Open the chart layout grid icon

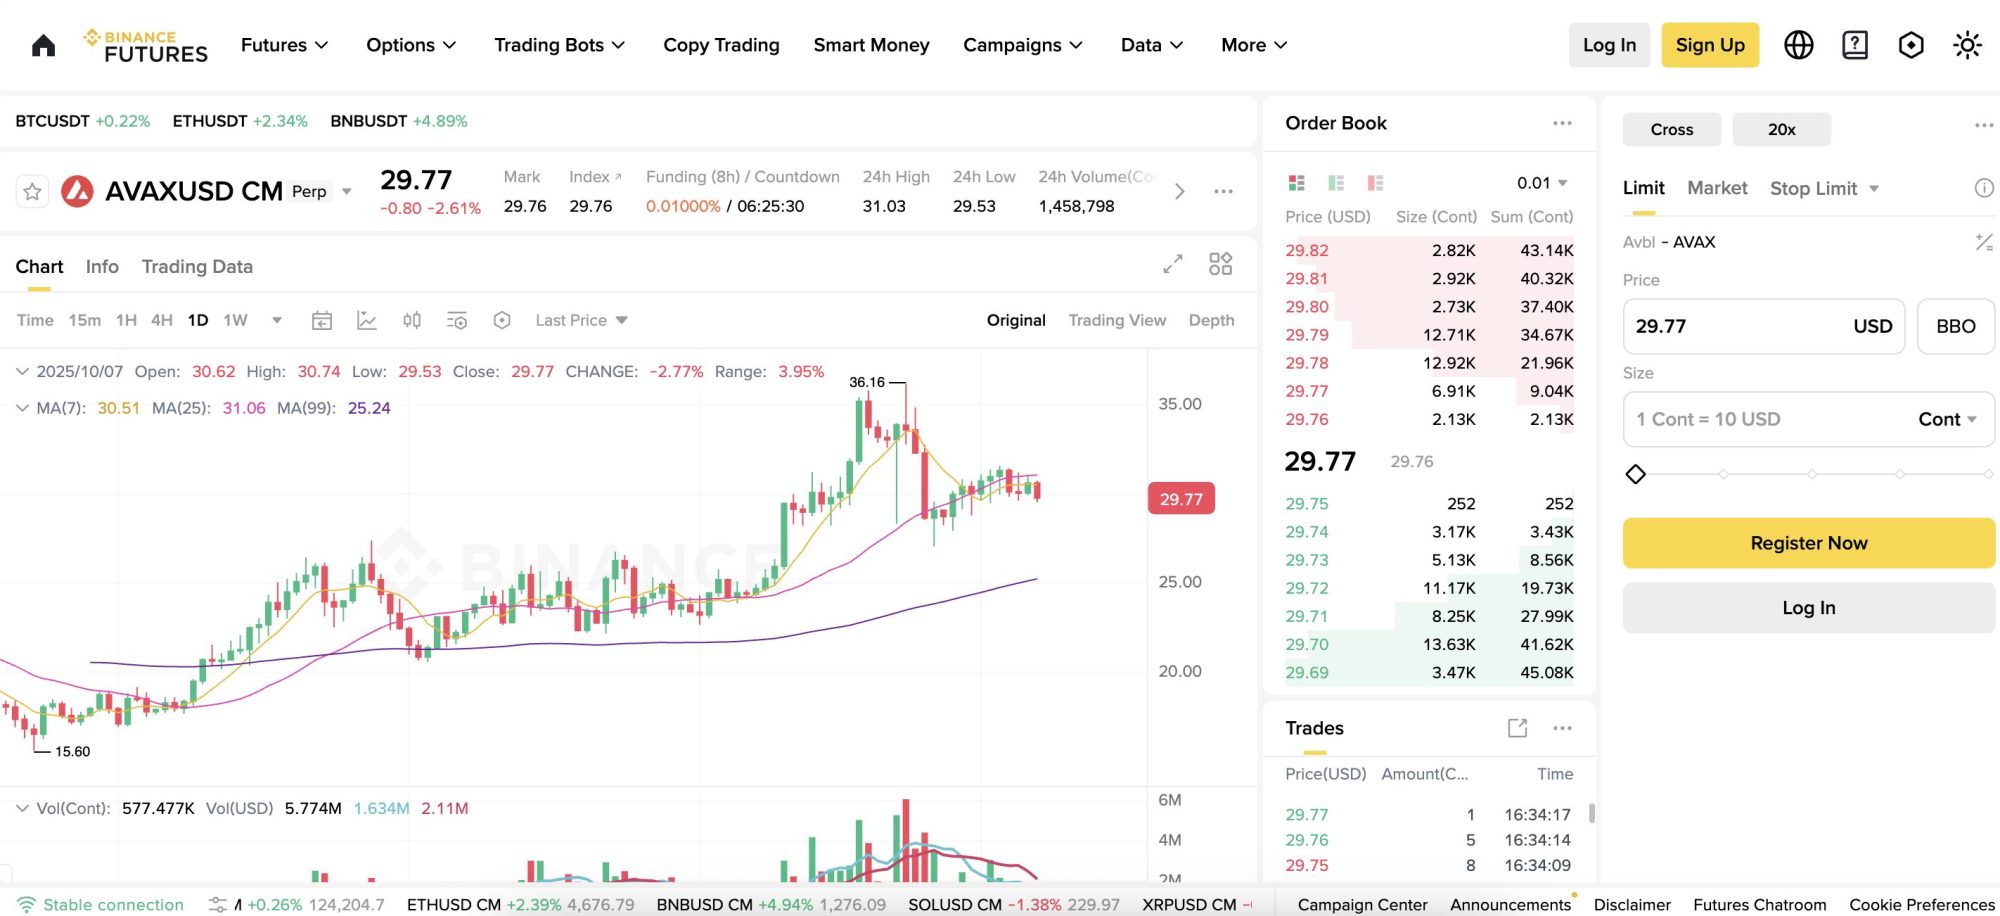(x=1220, y=264)
